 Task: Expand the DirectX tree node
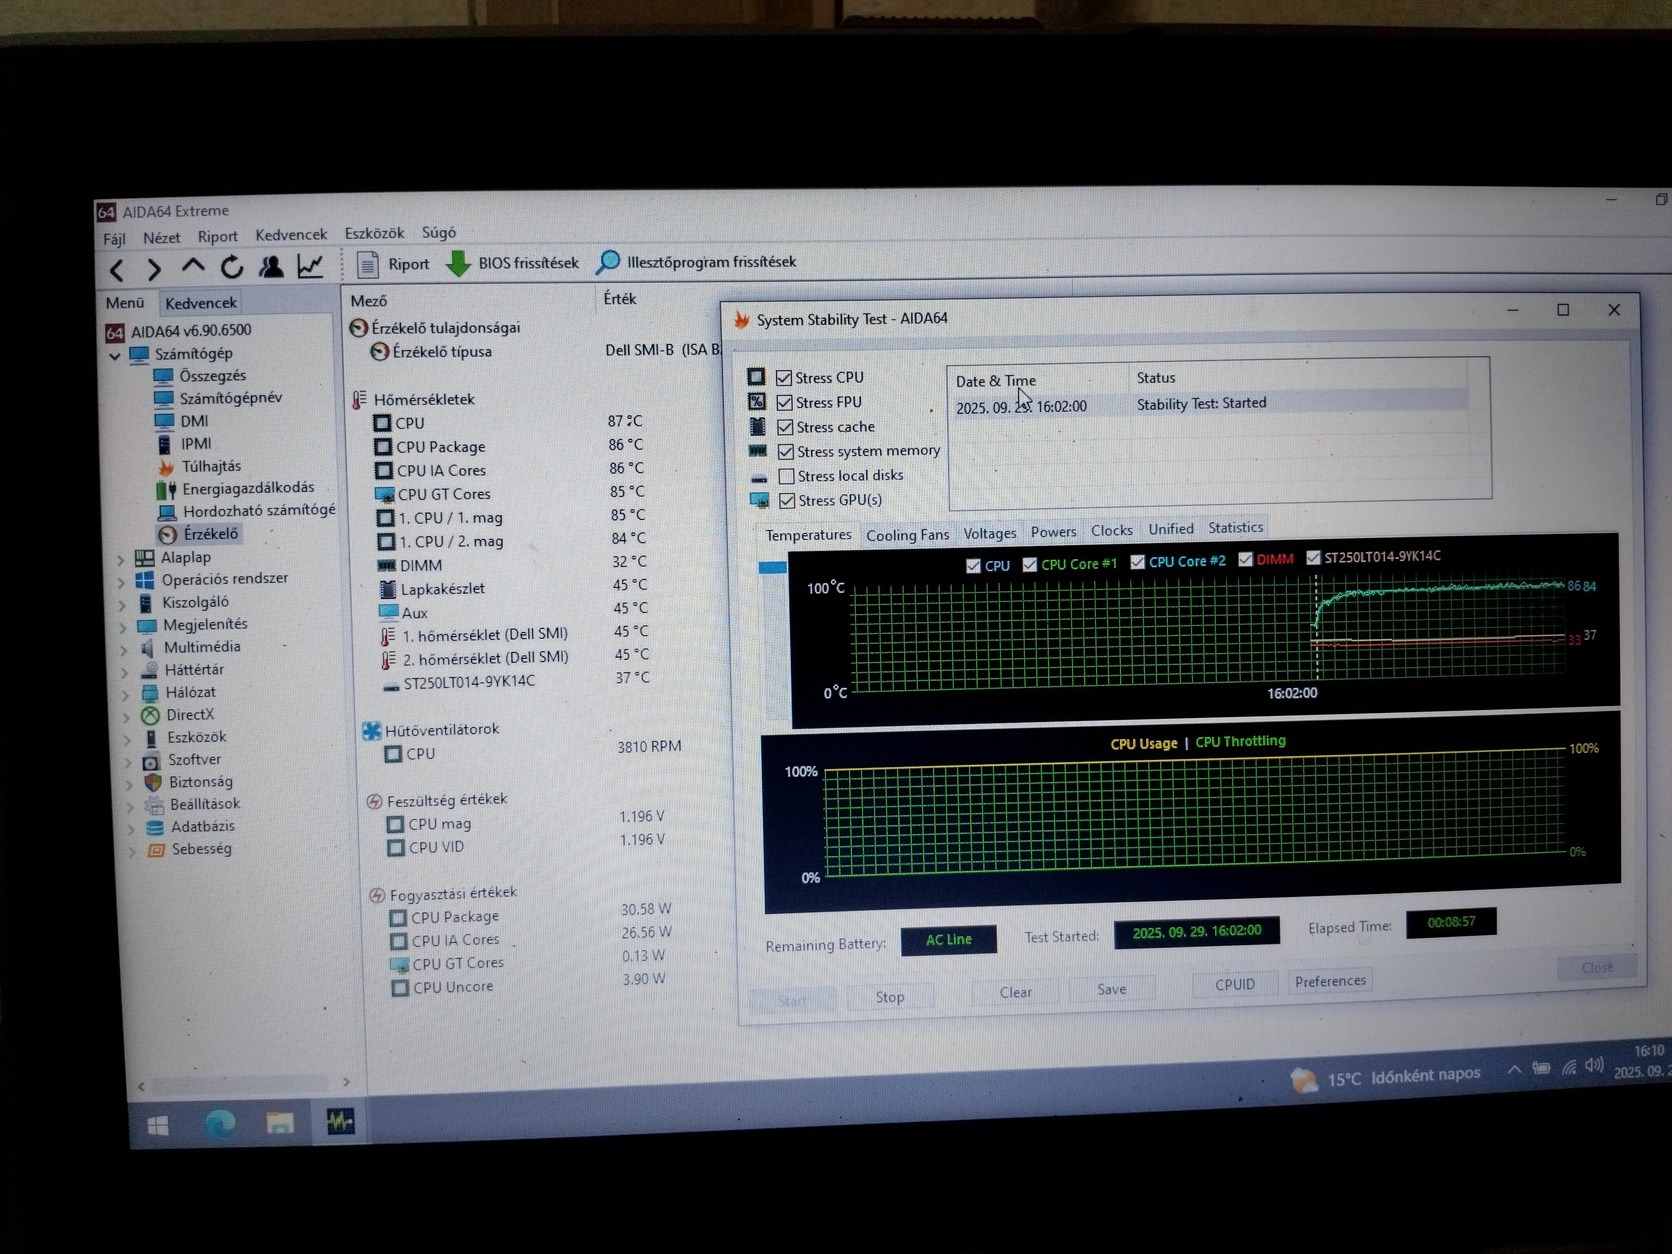point(127,717)
